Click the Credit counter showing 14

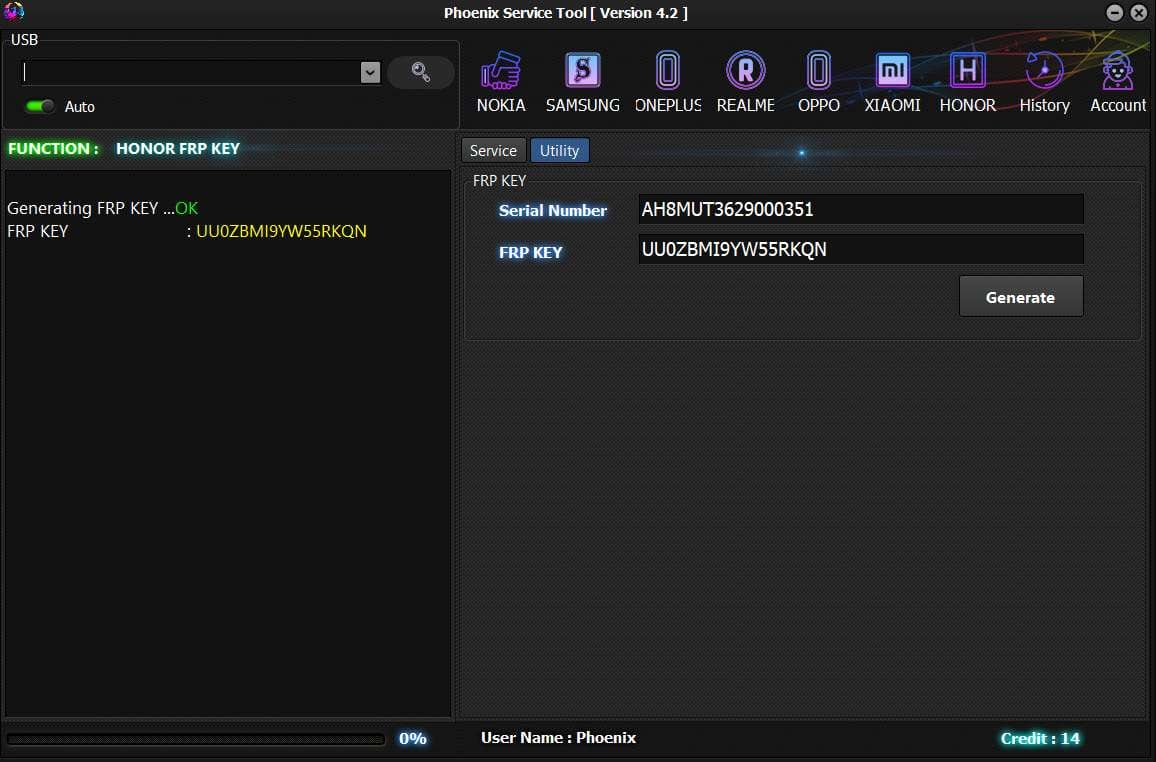1040,738
